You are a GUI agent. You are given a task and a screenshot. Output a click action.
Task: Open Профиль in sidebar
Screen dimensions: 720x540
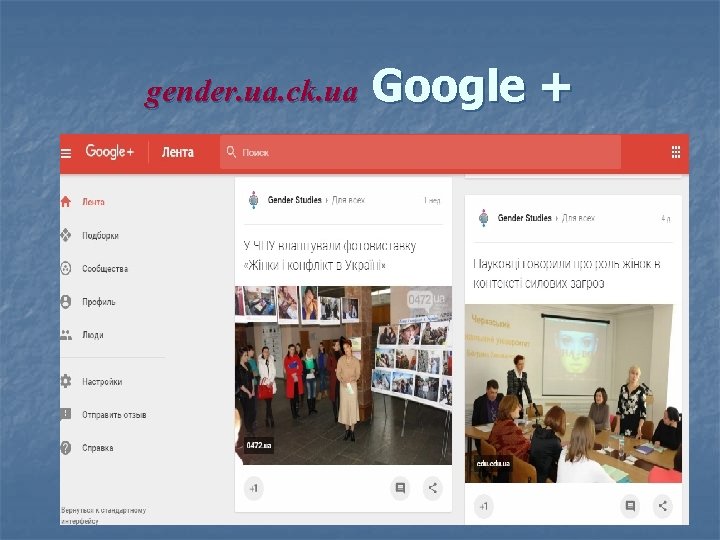pyautogui.click(x=99, y=302)
